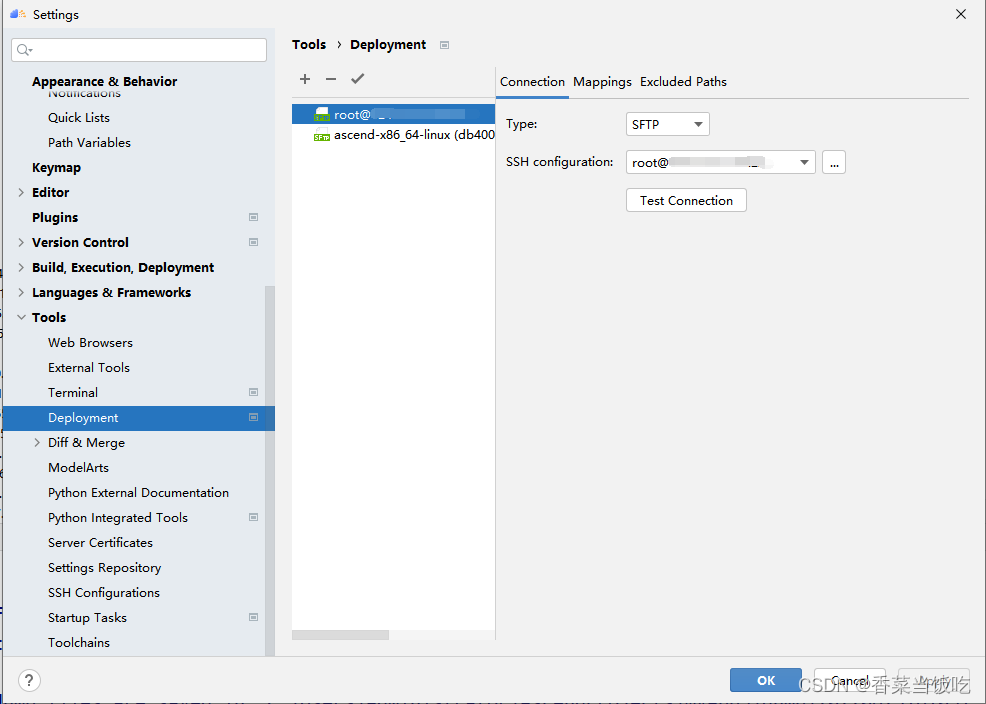Viewport: 986px width, 704px height.
Task: Switch to the Excluded Paths tab
Action: (684, 82)
